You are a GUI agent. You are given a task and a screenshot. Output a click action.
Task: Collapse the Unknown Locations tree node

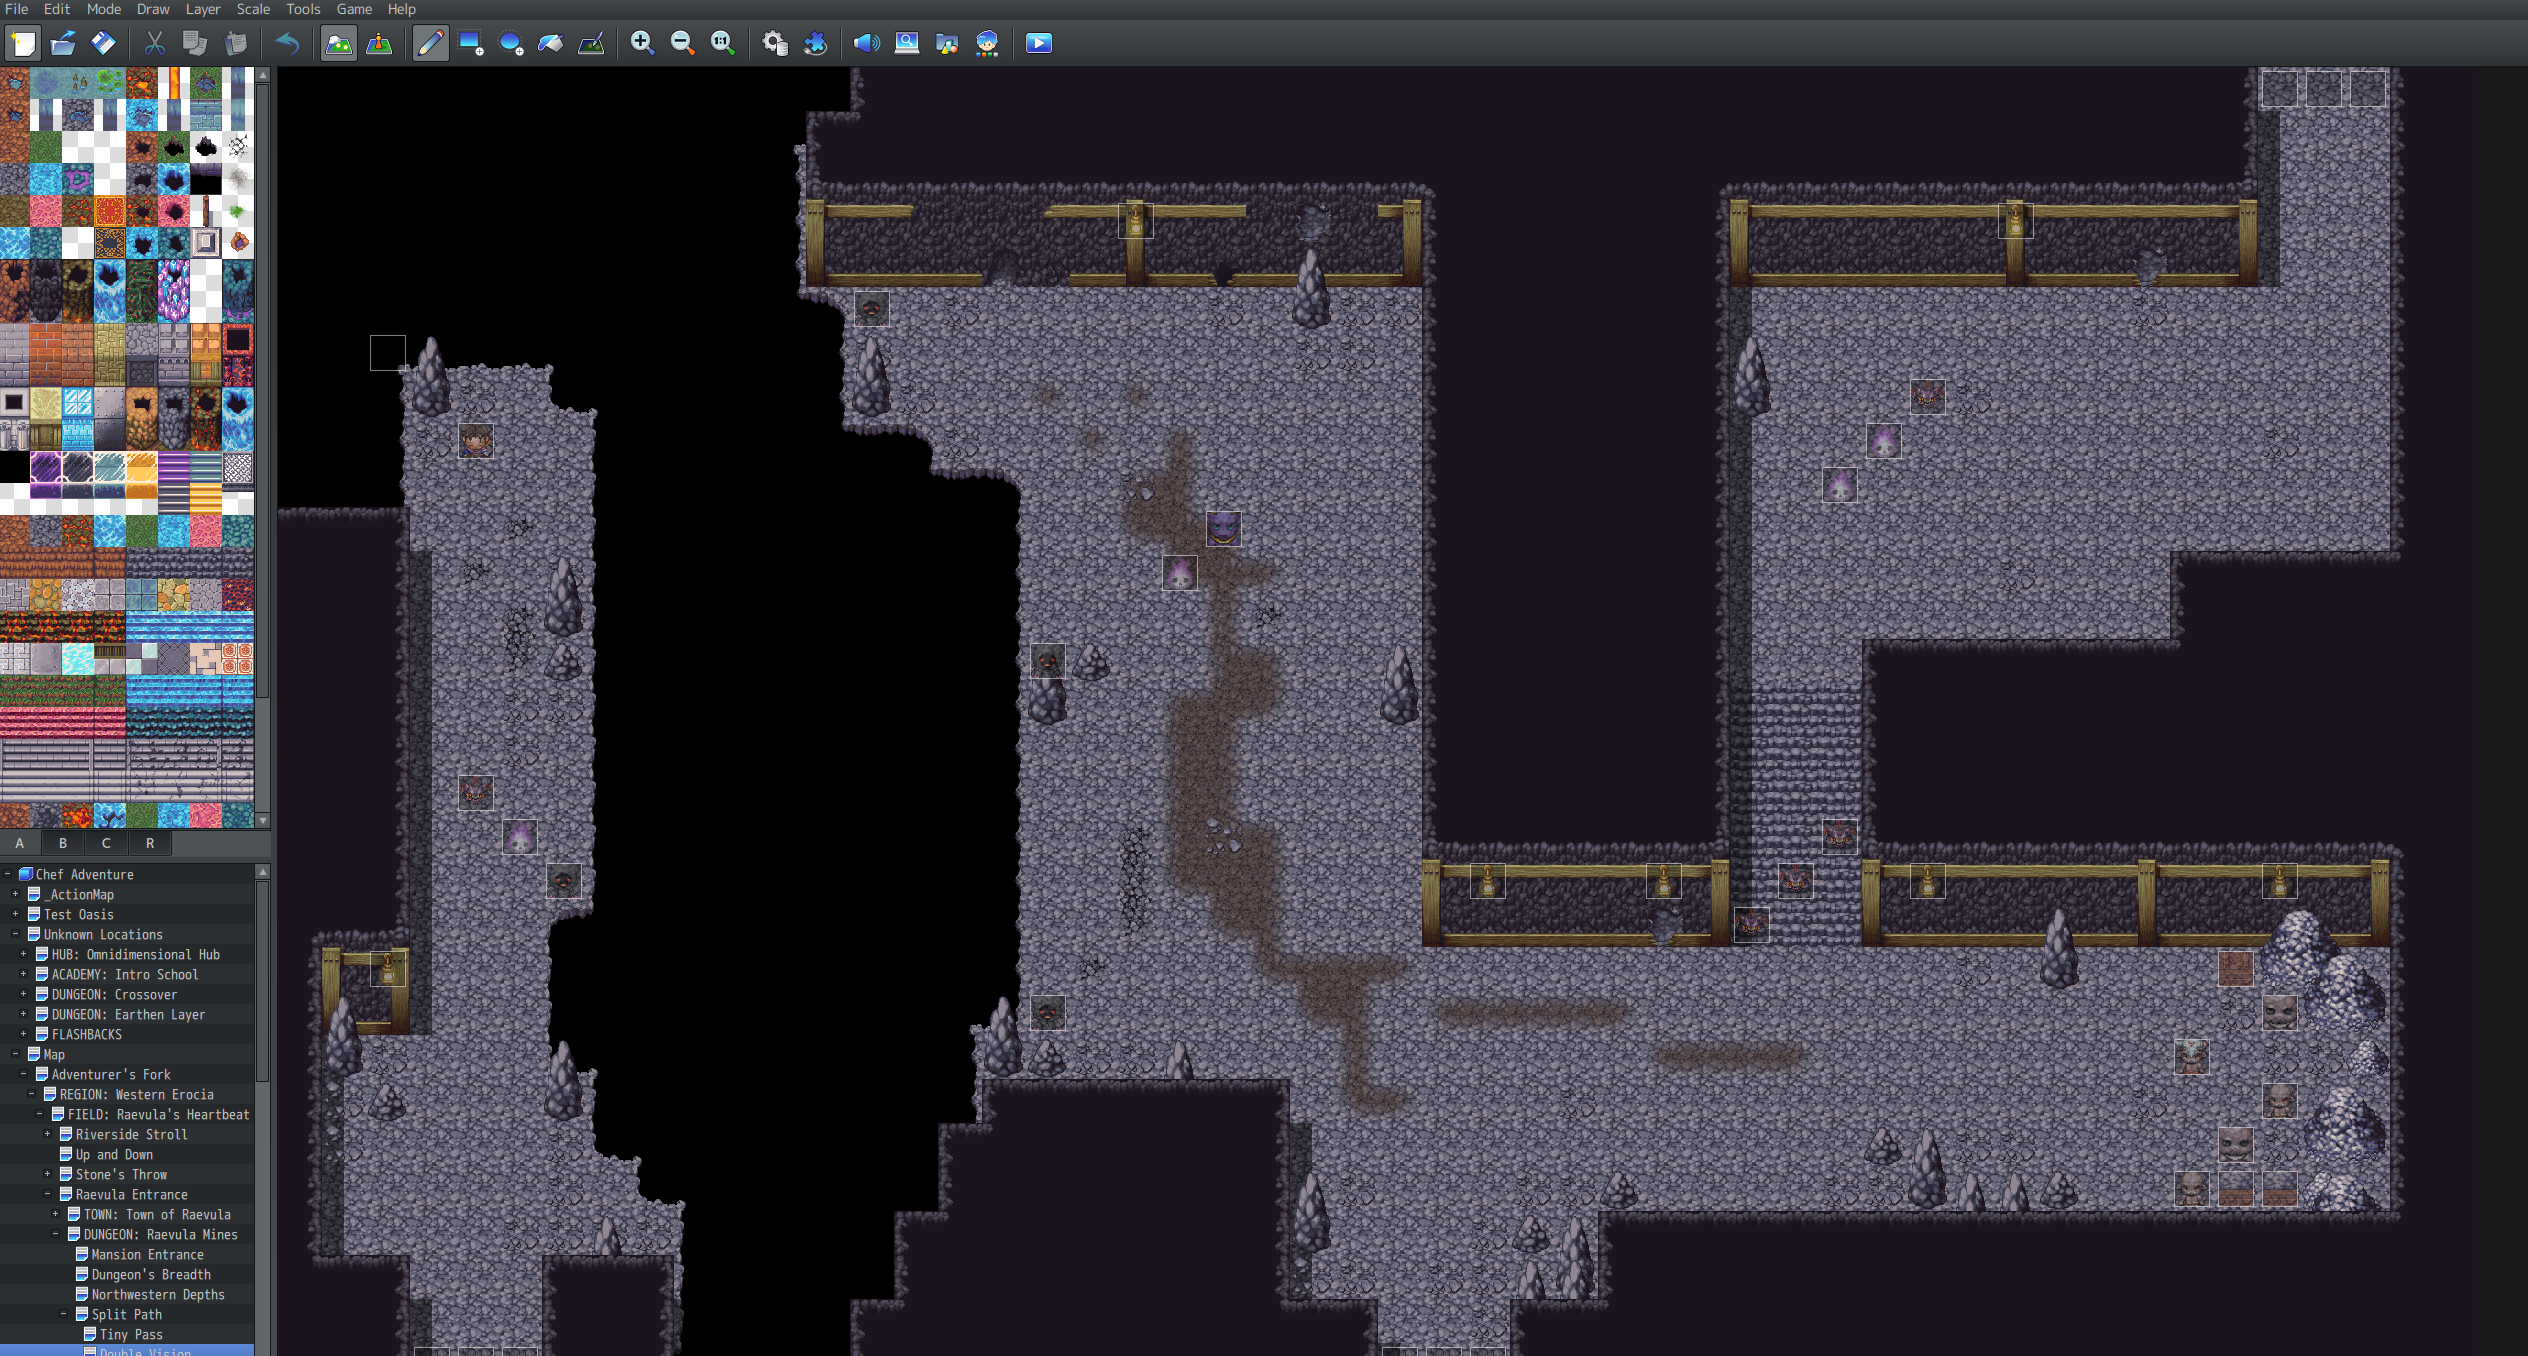coord(15,934)
